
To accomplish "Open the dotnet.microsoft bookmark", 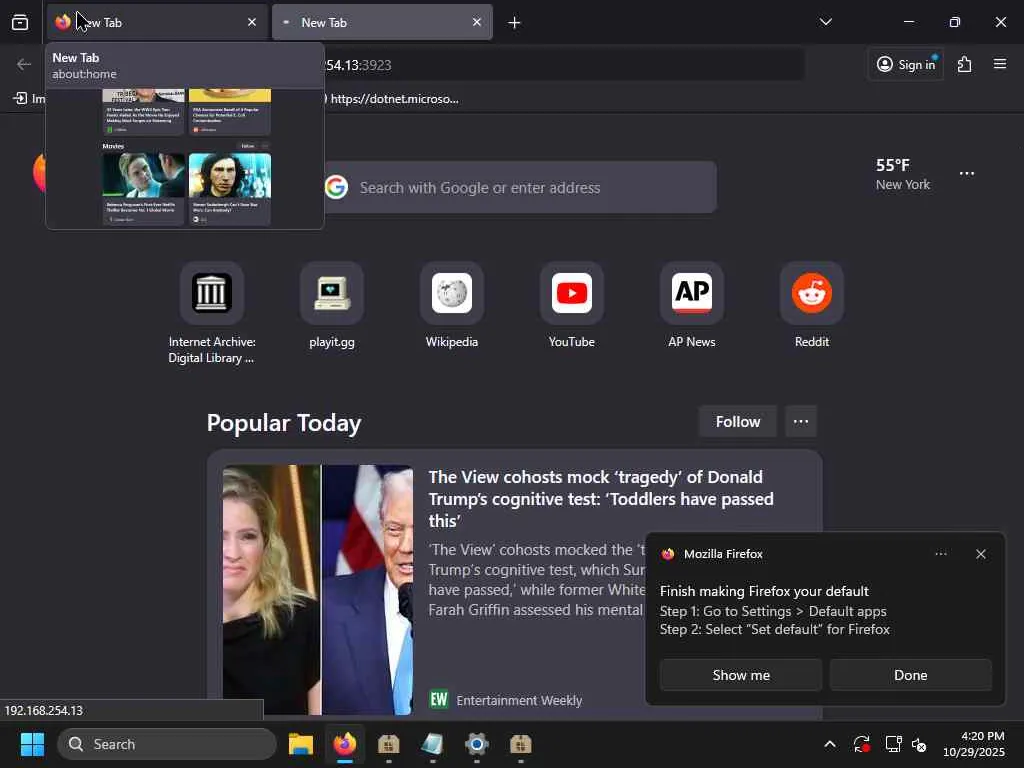I will pyautogui.click(x=392, y=99).
